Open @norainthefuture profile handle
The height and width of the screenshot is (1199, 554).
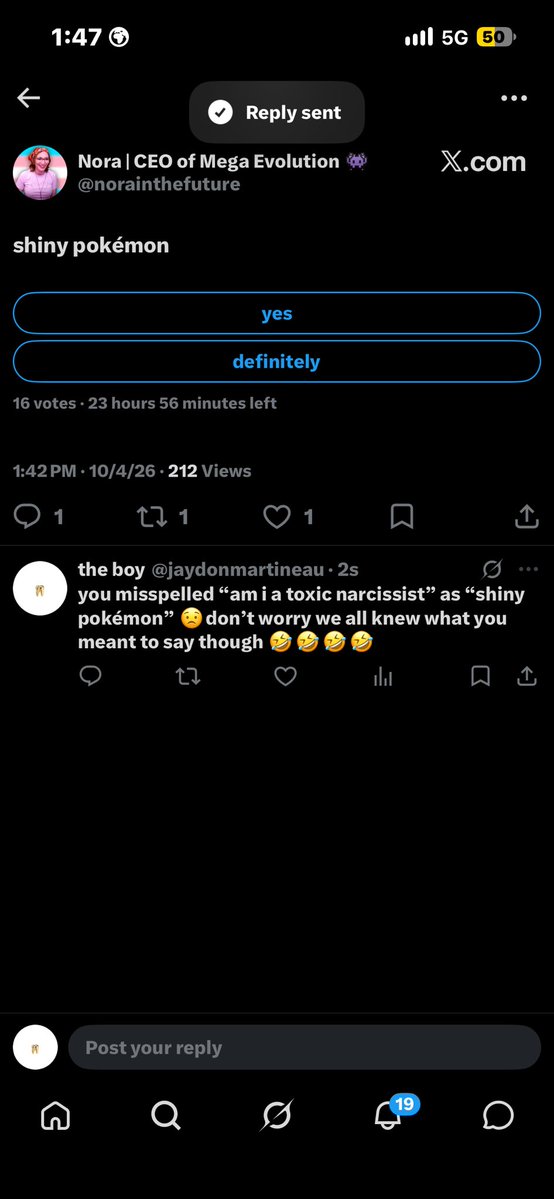pos(159,184)
